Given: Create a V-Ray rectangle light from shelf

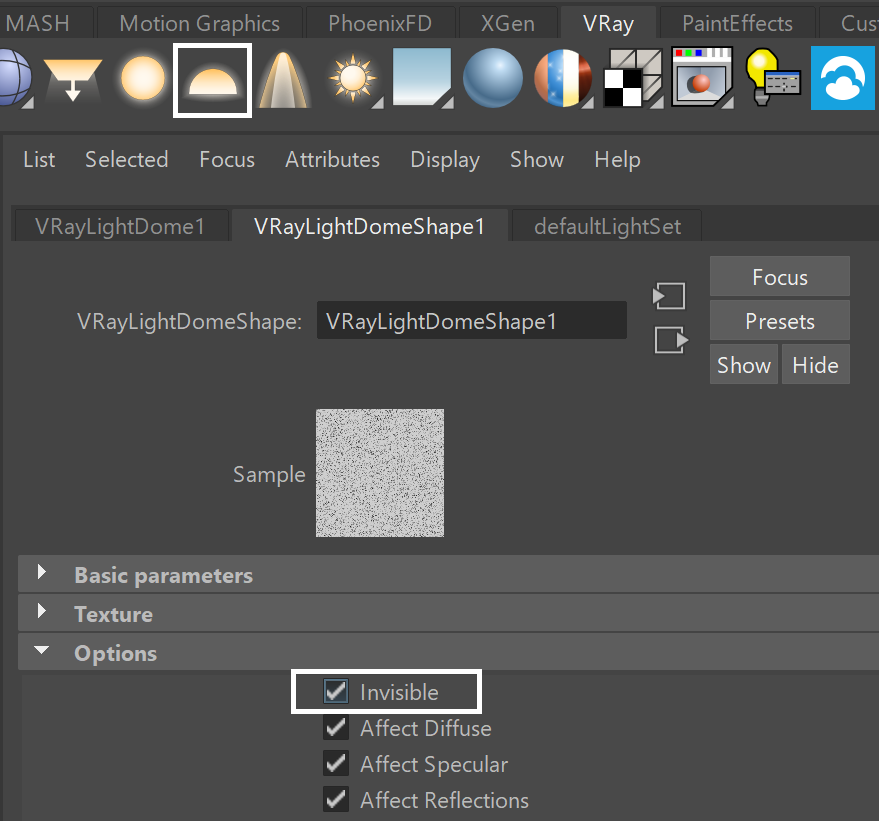Looking at the screenshot, I should [x=73, y=80].
